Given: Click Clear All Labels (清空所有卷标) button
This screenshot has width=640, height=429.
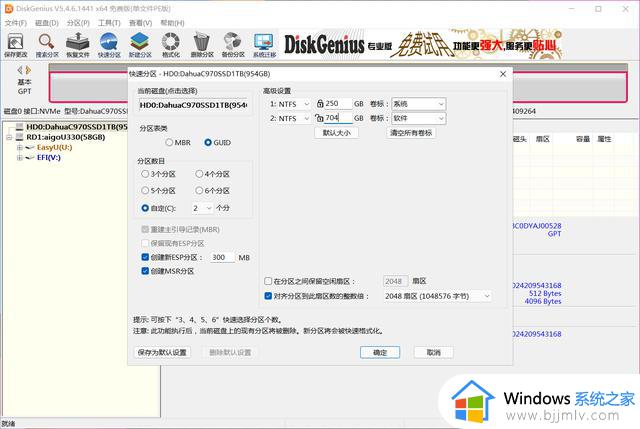Looking at the screenshot, I should coord(411,133).
